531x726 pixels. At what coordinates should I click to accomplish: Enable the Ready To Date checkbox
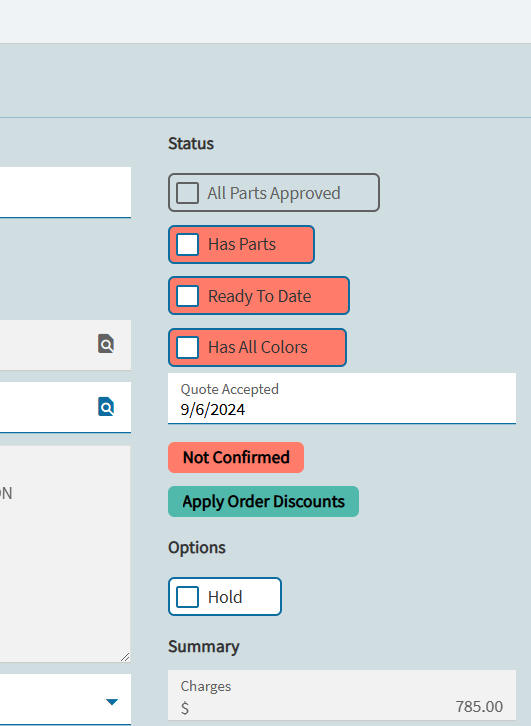tap(187, 296)
